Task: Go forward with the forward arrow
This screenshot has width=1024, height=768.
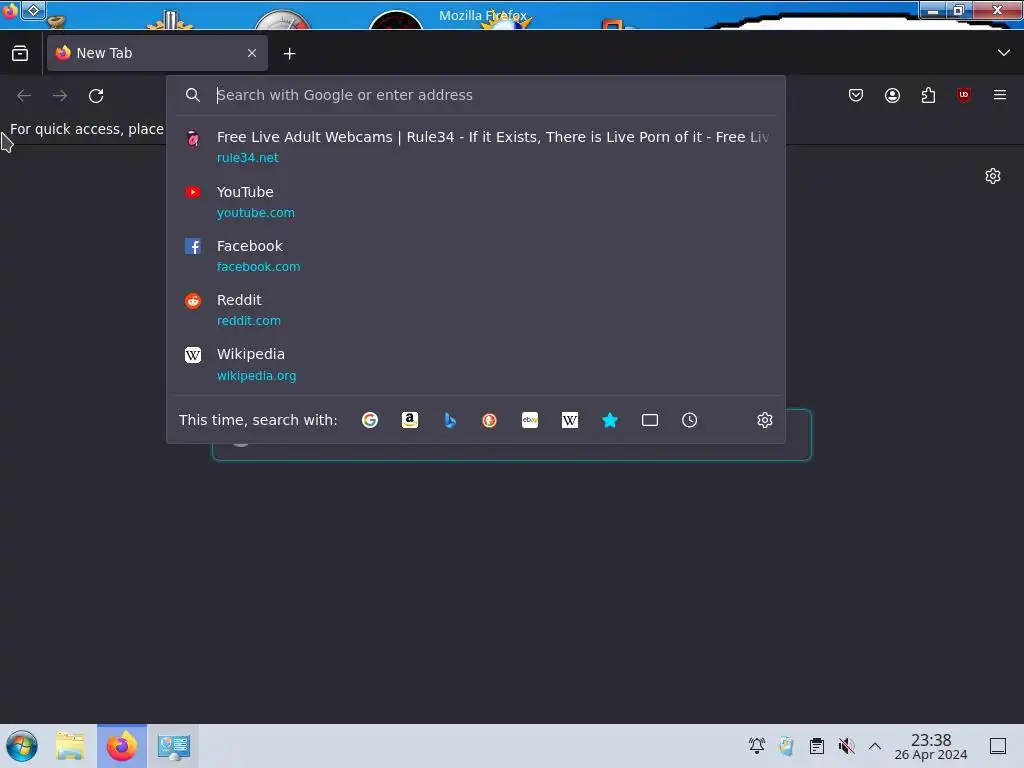Action: point(60,95)
